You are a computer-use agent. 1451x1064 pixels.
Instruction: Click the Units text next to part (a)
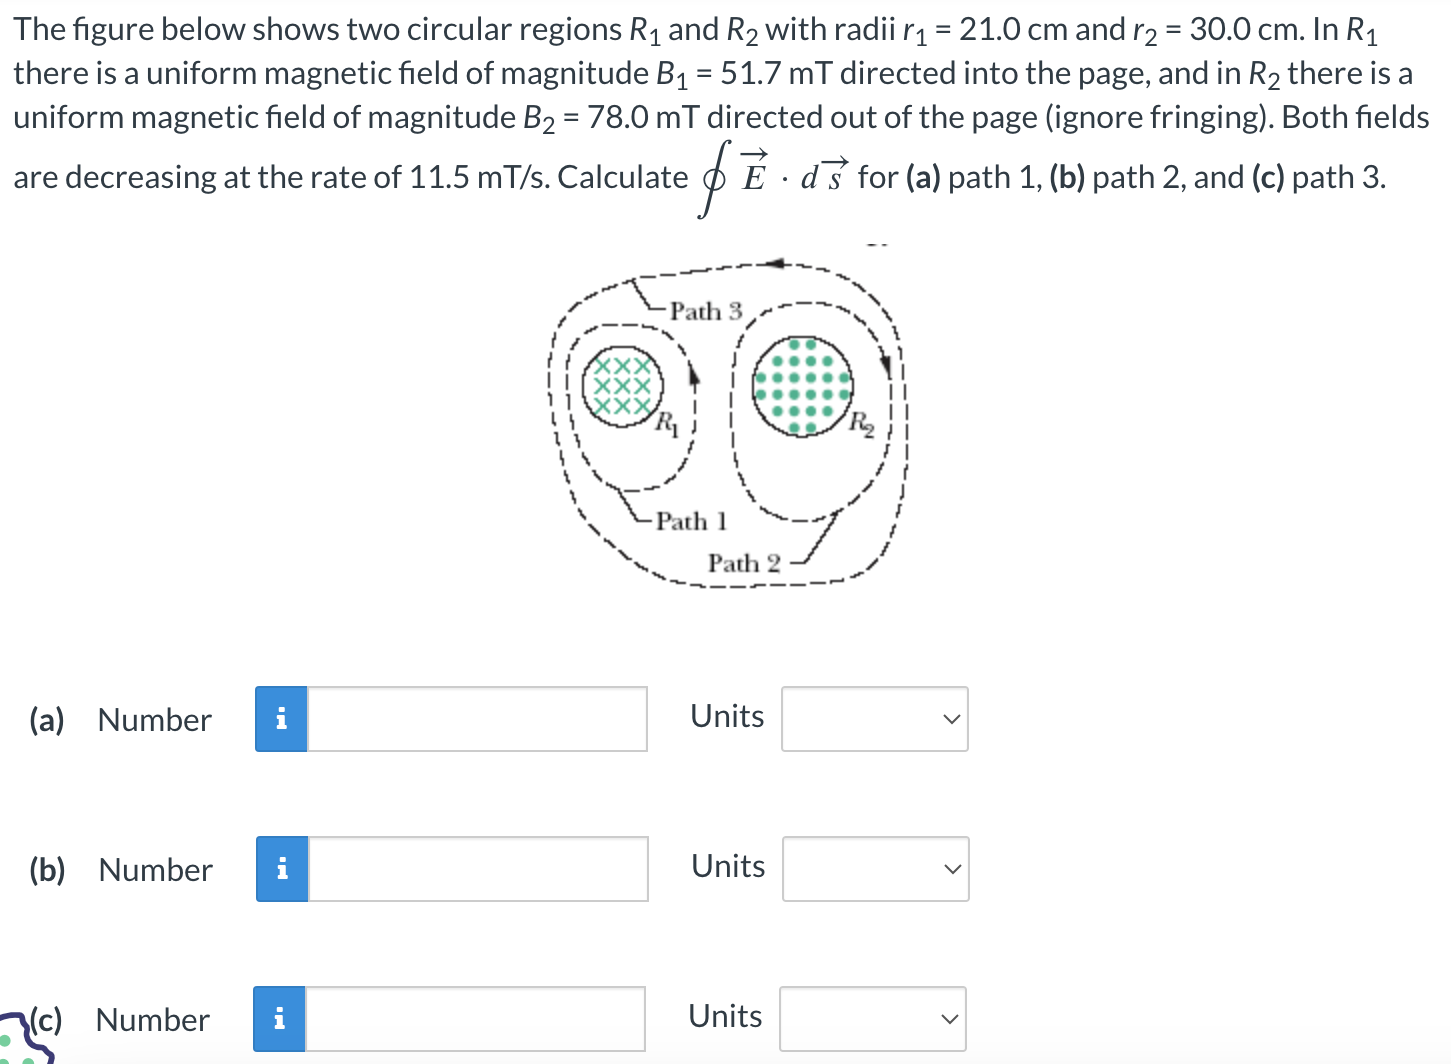726,716
